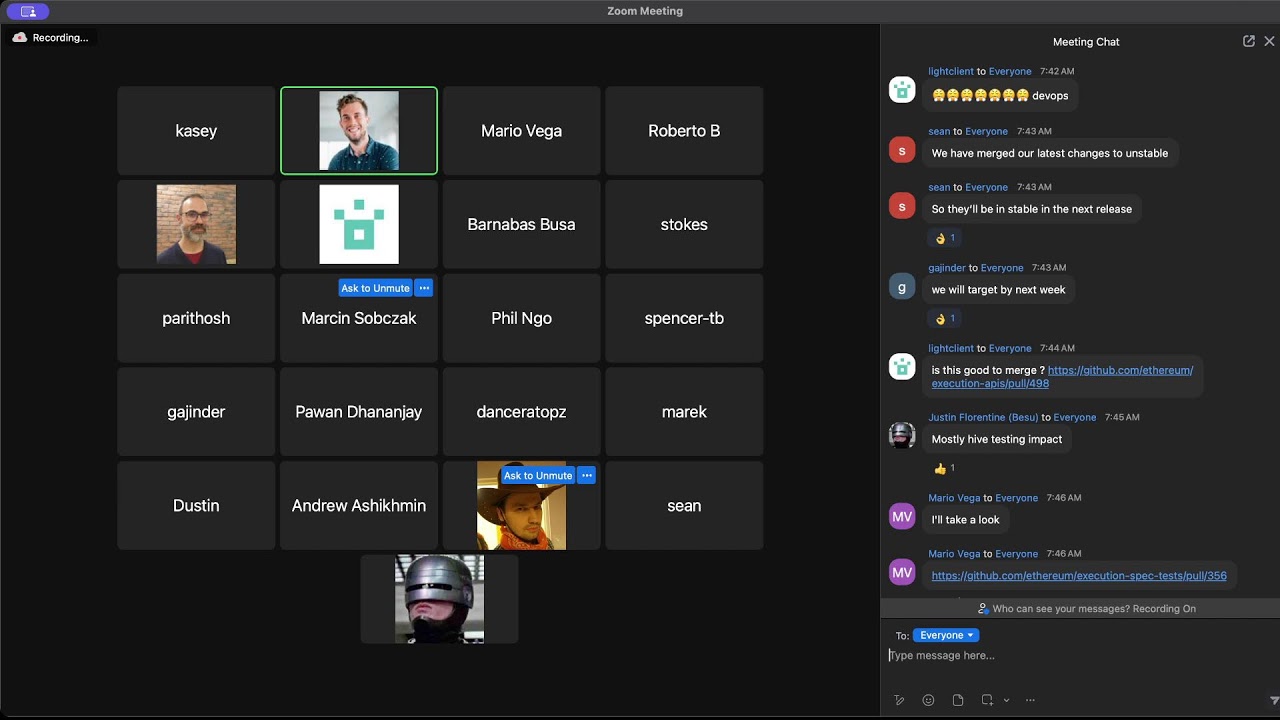
Task: Select the sean participant tile
Action: click(x=684, y=505)
